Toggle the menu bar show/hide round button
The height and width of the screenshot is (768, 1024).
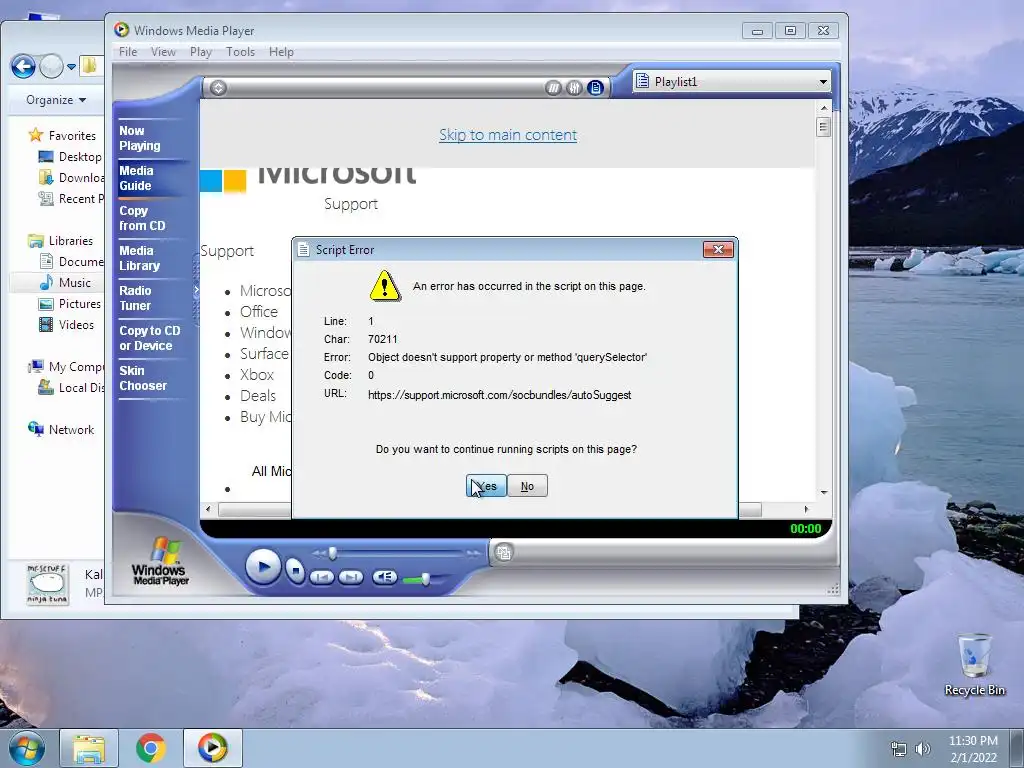coord(218,88)
